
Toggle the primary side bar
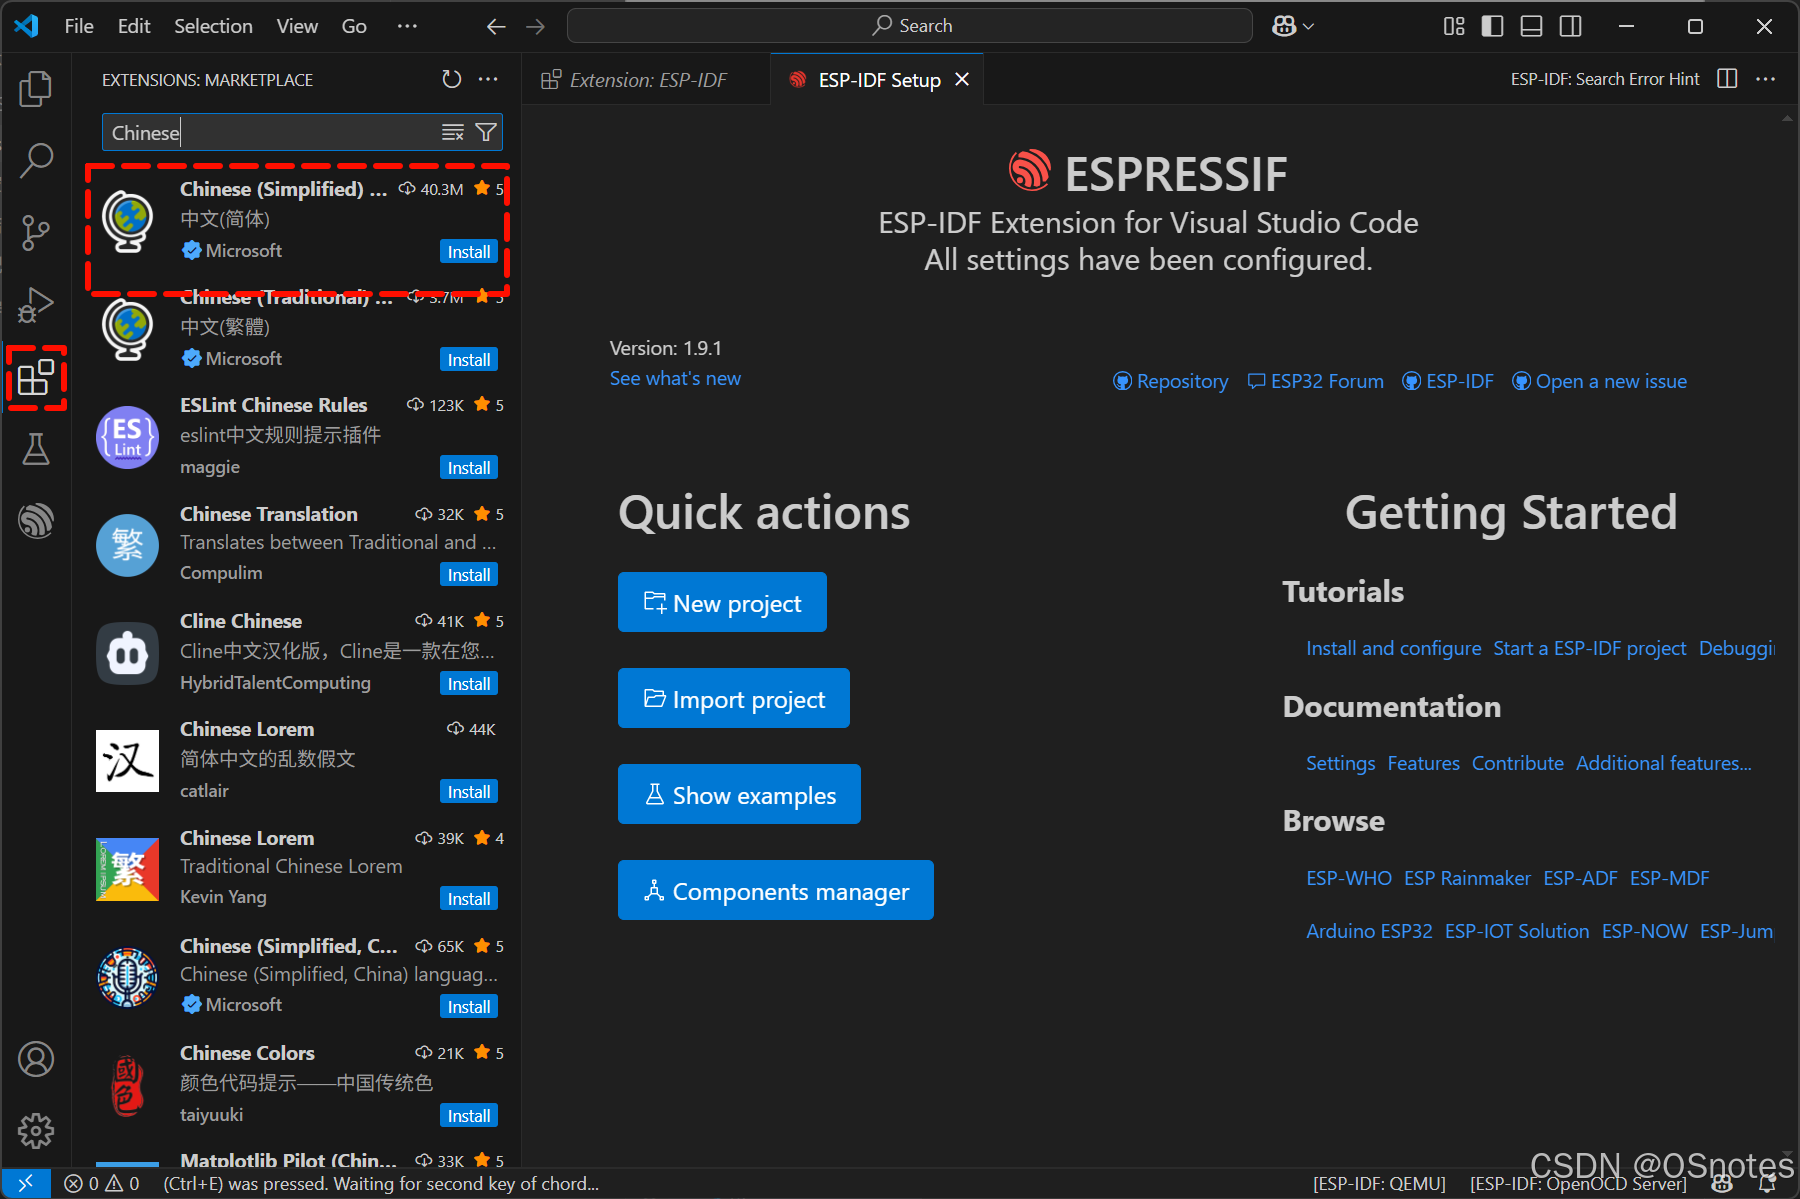(x=1492, y=26)
